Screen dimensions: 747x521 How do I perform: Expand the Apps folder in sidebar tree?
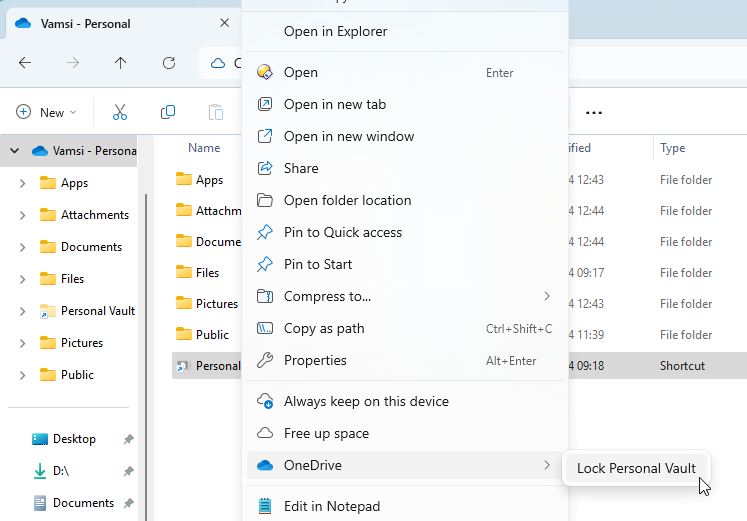click(23, 183)
